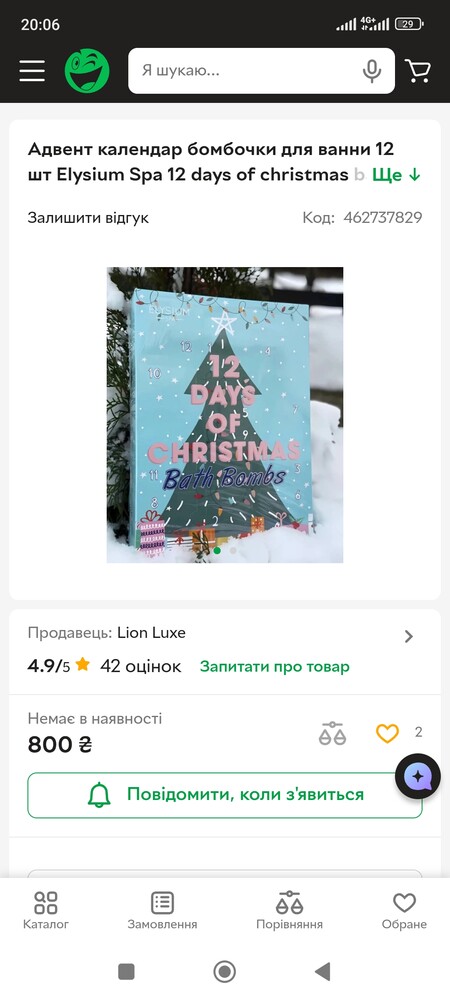
Task: Tap Залишити відгук link
Action: pyautogui.click(x=88, y=217)
